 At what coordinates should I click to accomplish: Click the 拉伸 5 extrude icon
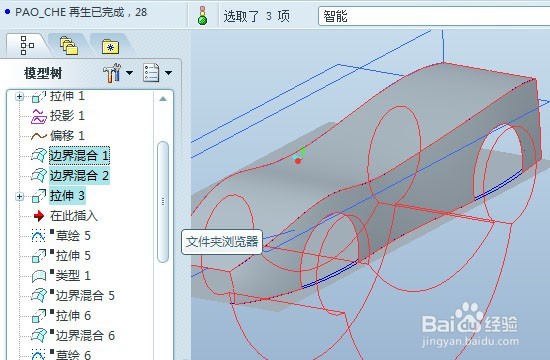point(39,256)
